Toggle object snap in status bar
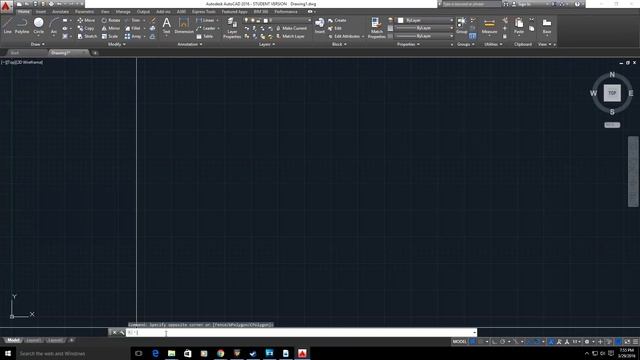 537,342
